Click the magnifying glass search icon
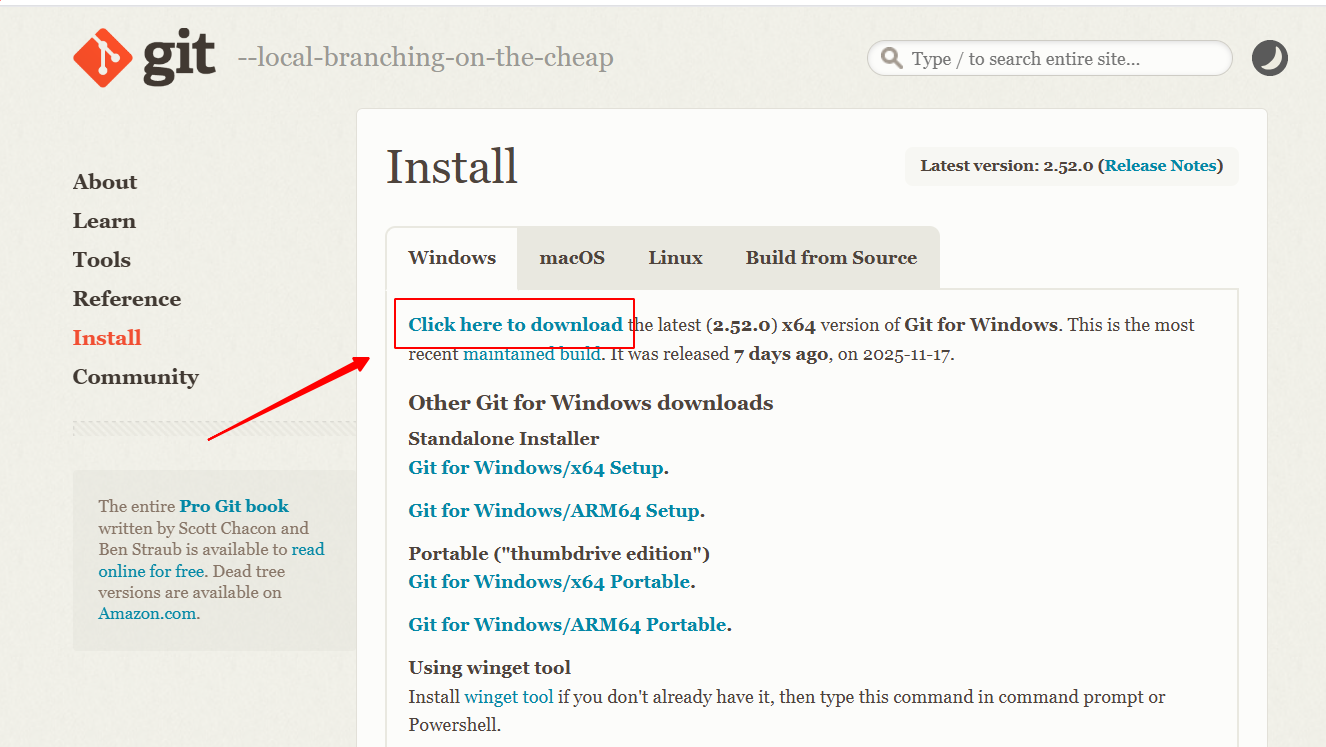Screen dimensions: 1326x747 [892, 59]
